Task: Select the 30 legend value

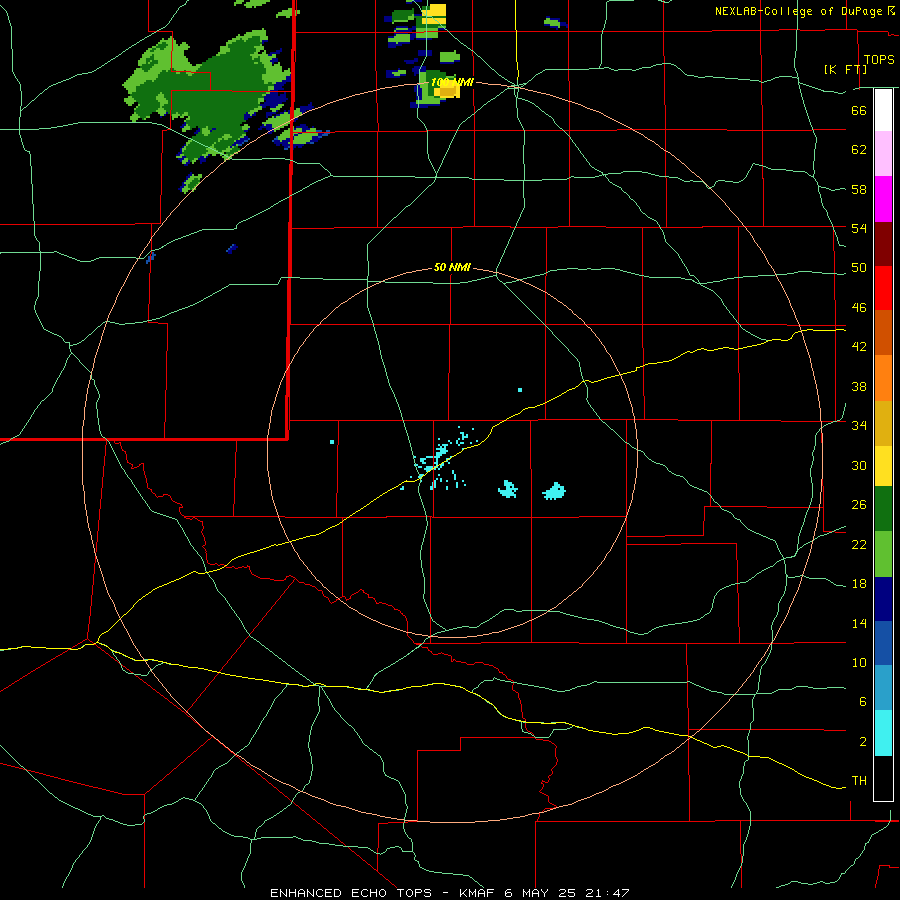Action: point(859,465)
